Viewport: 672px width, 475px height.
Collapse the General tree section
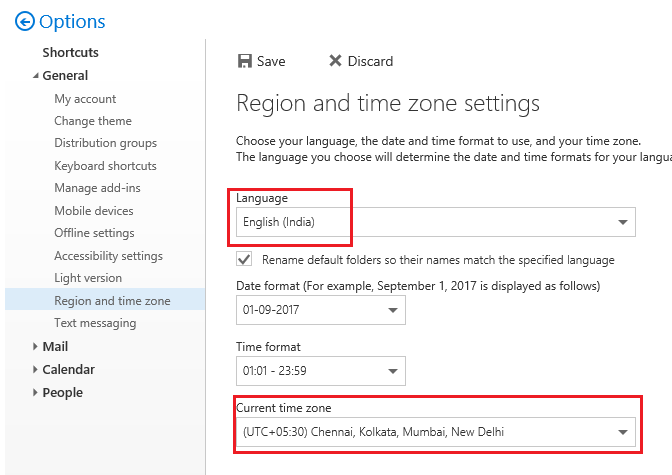tap(35, 76)
